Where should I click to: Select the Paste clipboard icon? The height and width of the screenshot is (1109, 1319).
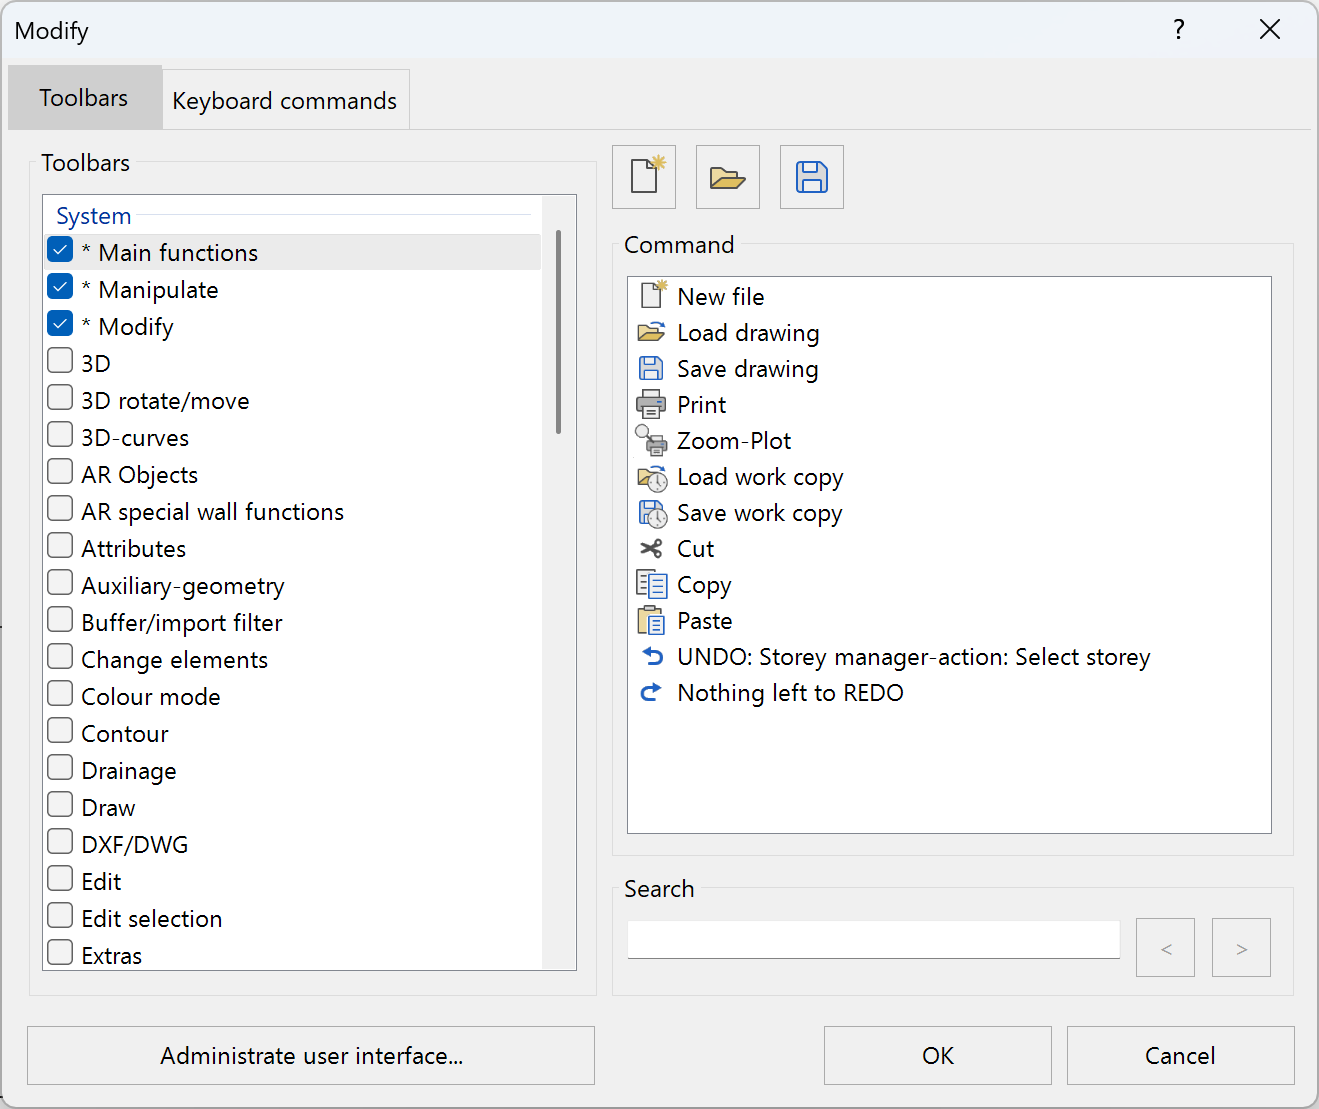pyautogui.click(x=652, y=620)
